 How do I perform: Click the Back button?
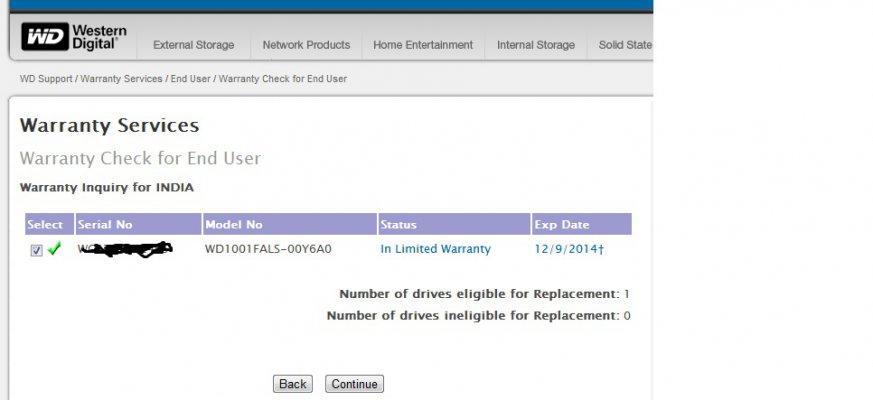[293, 384]
